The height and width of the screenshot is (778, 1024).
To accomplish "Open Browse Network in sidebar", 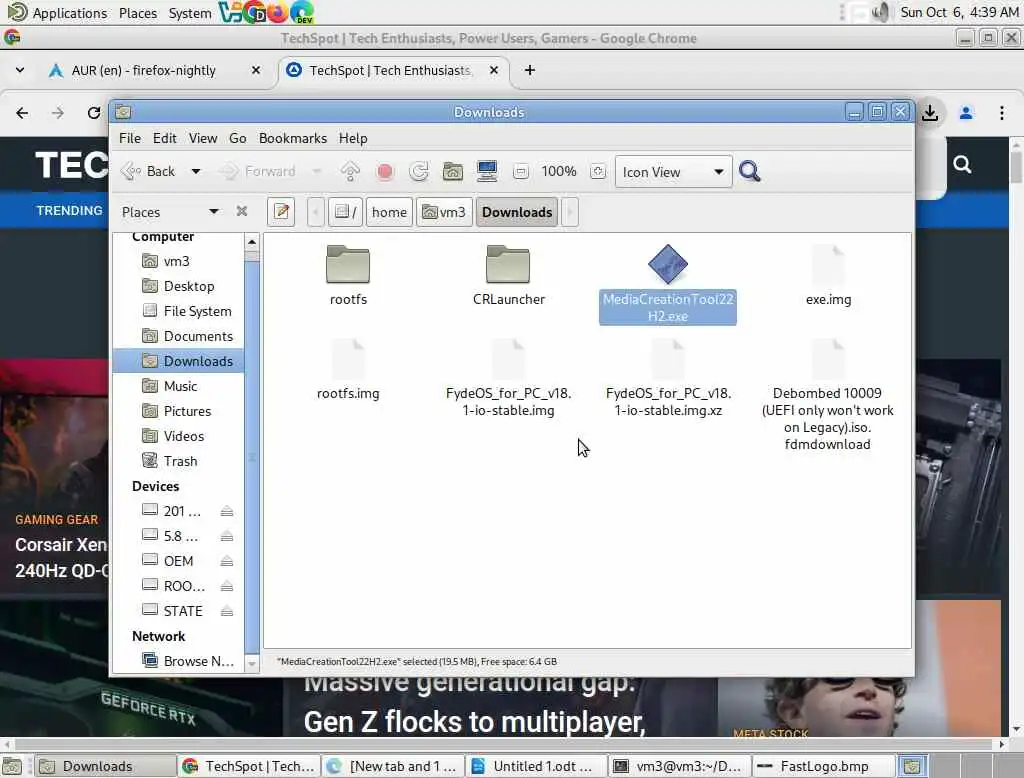I will tap(178, 661).
